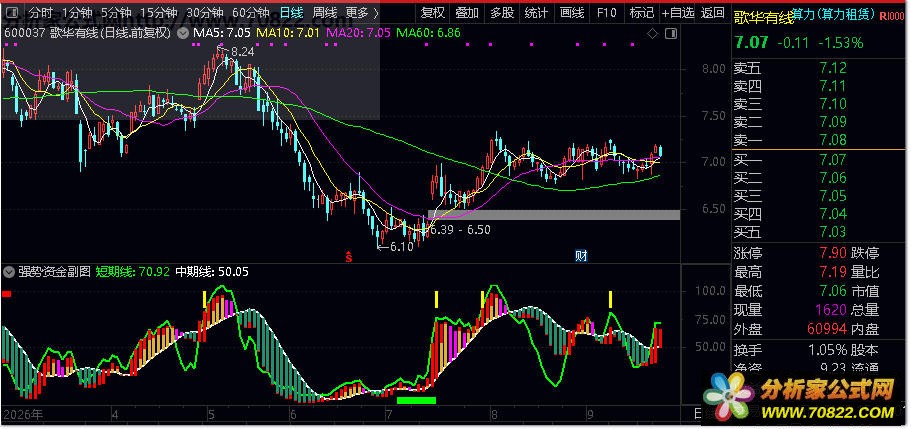The width and height of the screenshot is (911, 429).
Task: Click the 画线 drawing tools button
Action: tap(571, 12)
